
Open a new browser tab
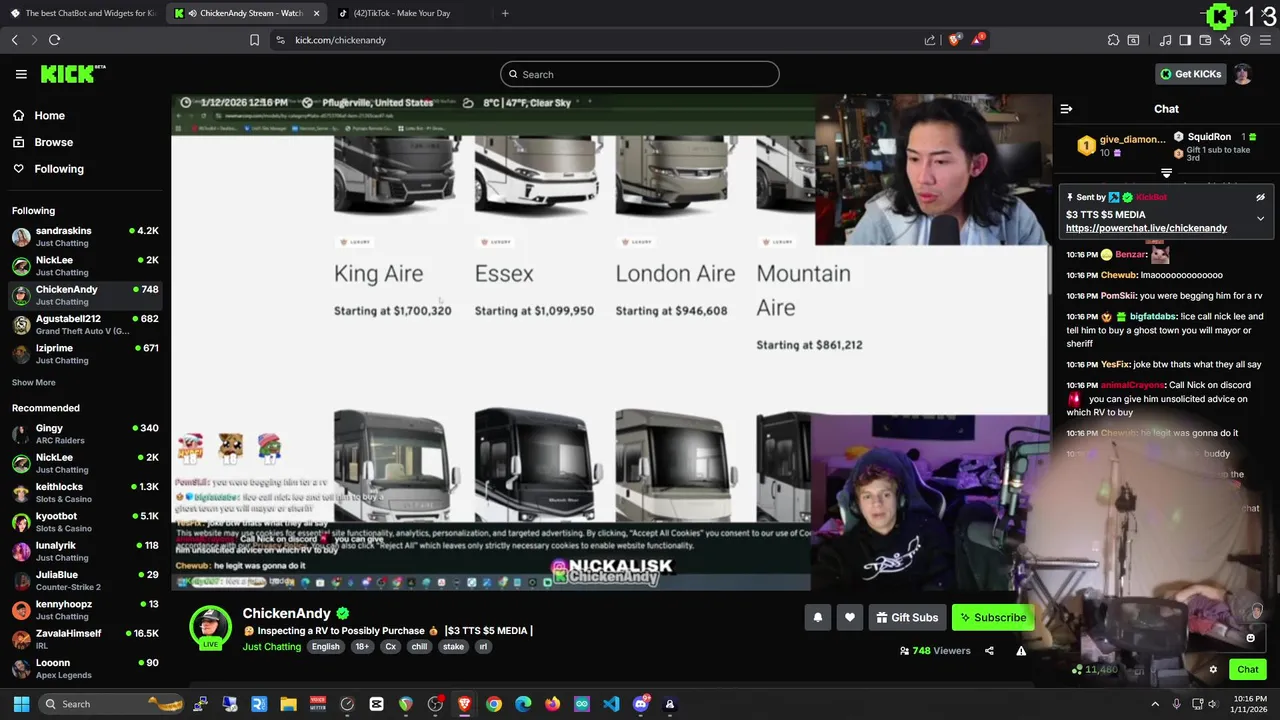(505, 13)
